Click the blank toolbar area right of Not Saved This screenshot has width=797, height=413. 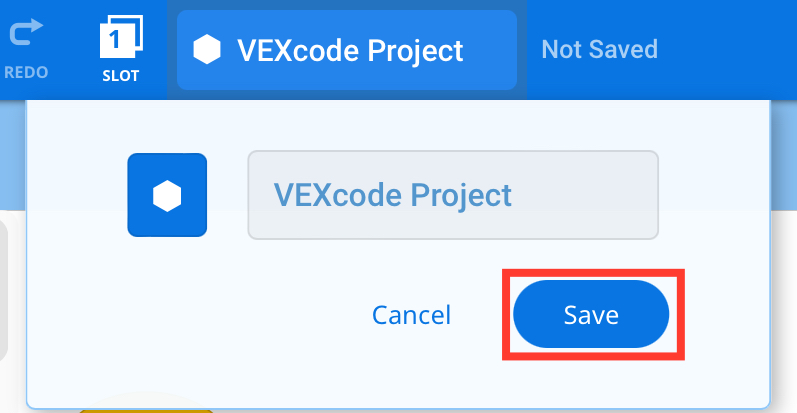pyautogui.click(x=730, y=49)
